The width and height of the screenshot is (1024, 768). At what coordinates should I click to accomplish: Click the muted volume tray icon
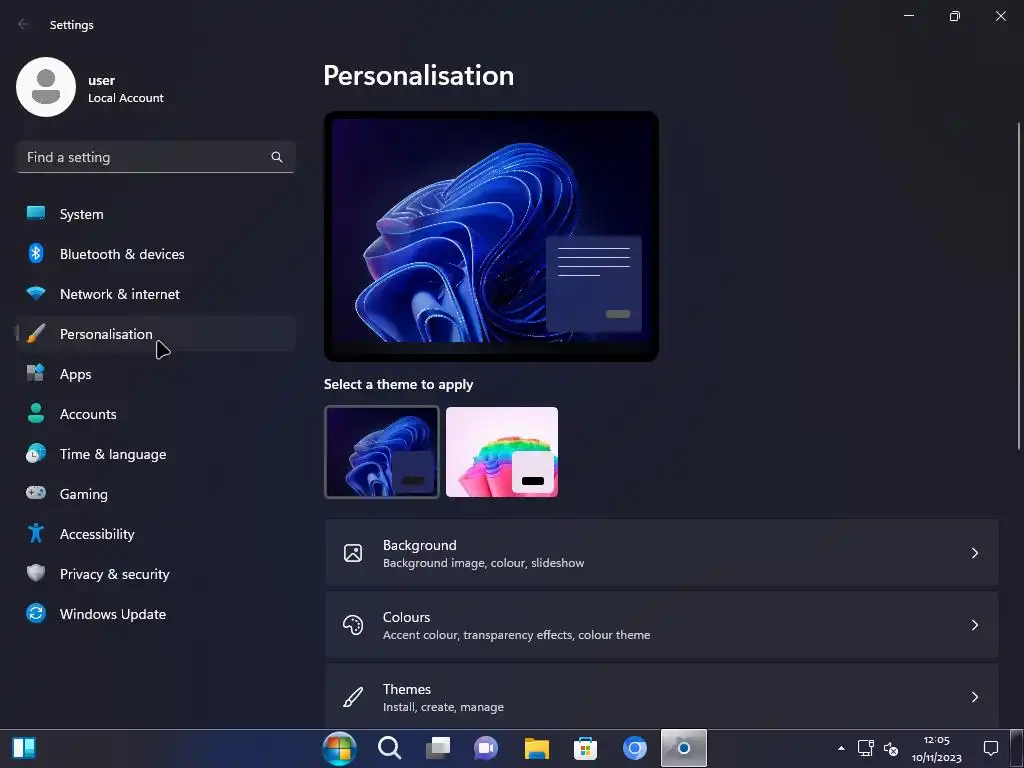coord(891,748)
